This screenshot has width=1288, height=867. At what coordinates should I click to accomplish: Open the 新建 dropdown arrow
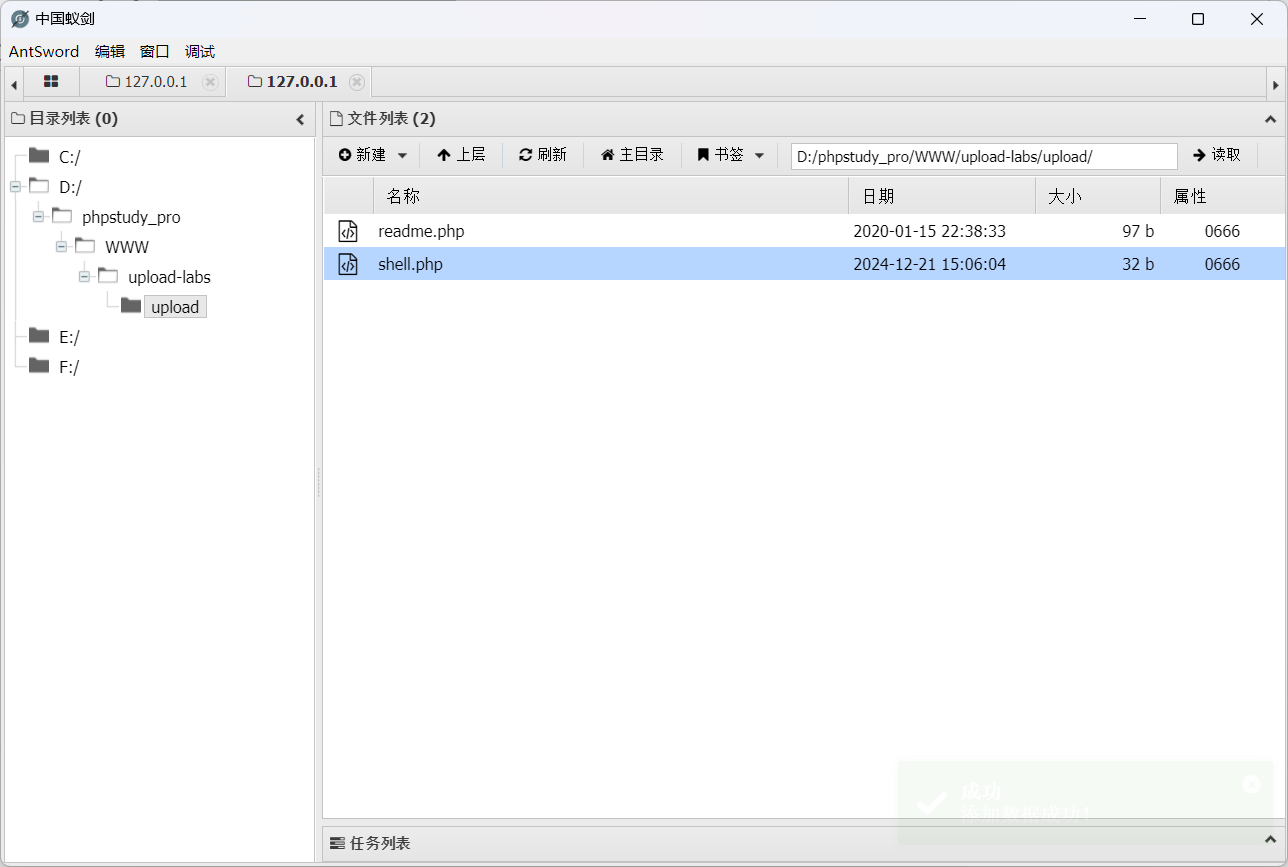pos(402,155)
